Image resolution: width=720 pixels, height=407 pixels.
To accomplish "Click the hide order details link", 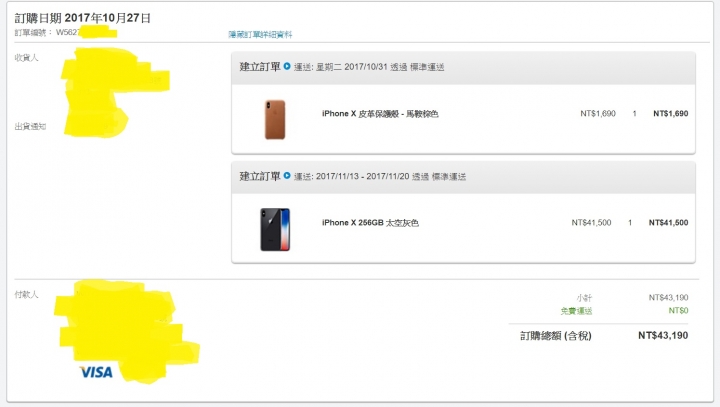I will pyautogui.click(x=260, y=34).
